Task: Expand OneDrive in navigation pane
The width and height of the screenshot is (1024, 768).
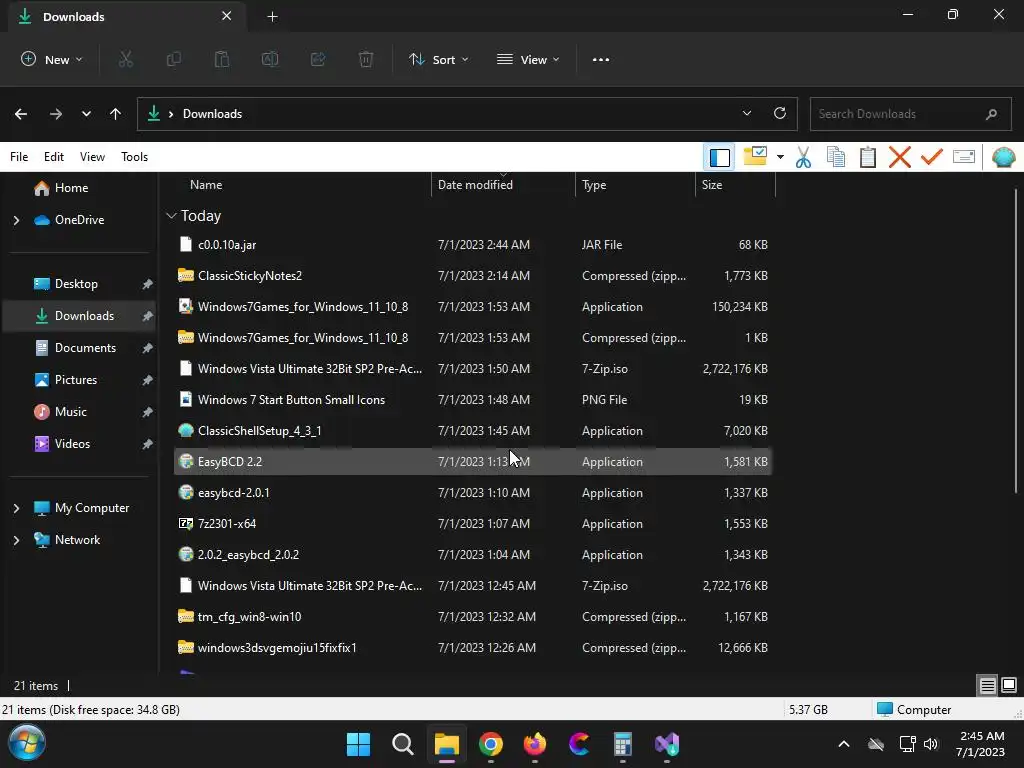Action: 16,220
